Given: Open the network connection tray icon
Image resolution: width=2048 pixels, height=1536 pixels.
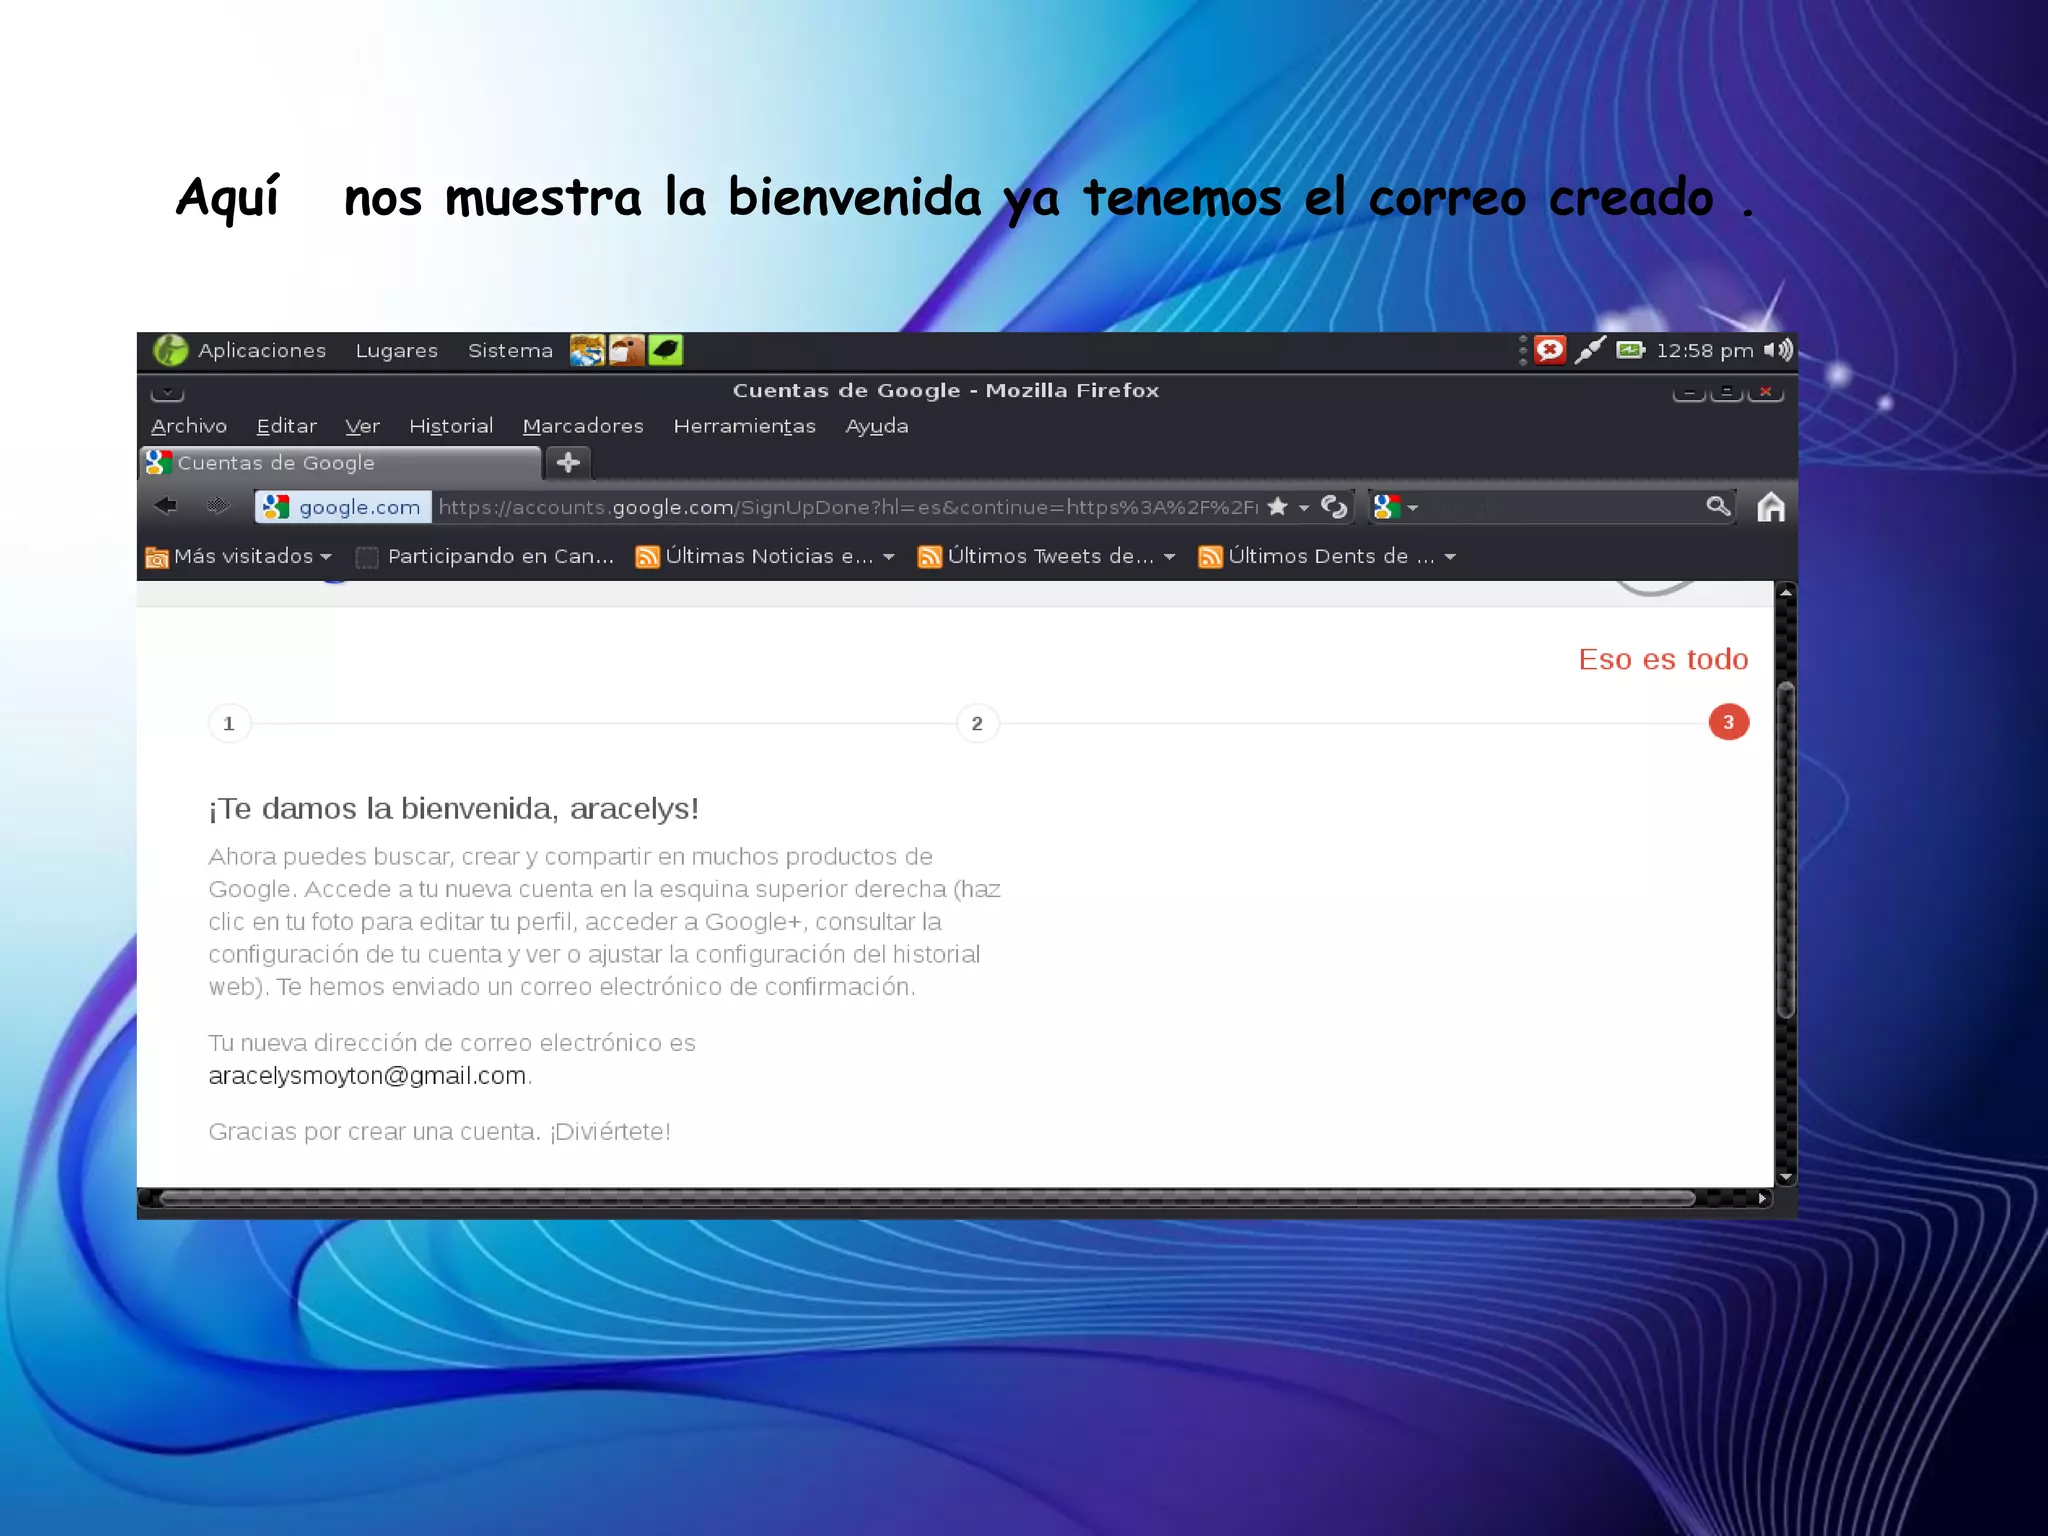Looking at the screenshot, I should pos(1590,350).
